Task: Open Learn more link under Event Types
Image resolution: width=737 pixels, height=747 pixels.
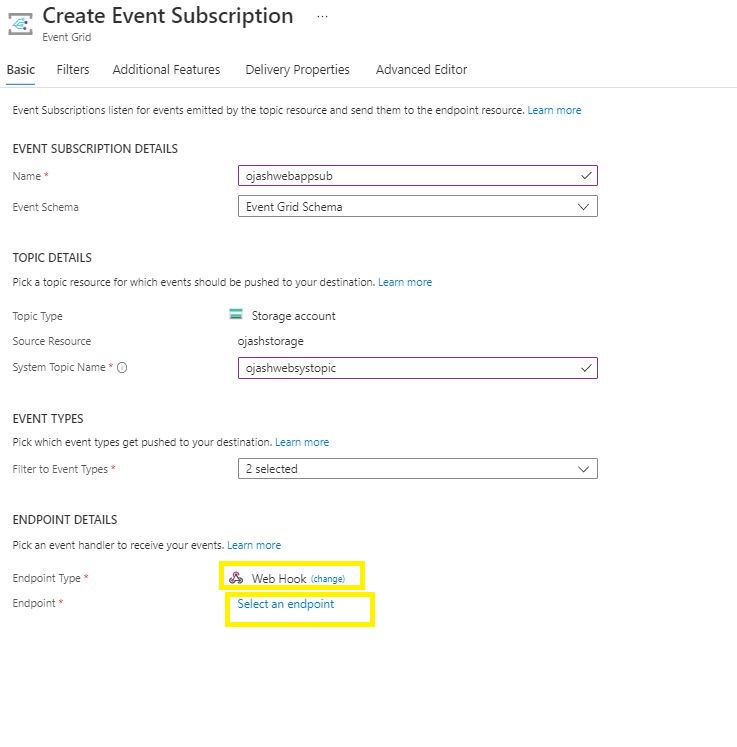Action: (302, 442)
